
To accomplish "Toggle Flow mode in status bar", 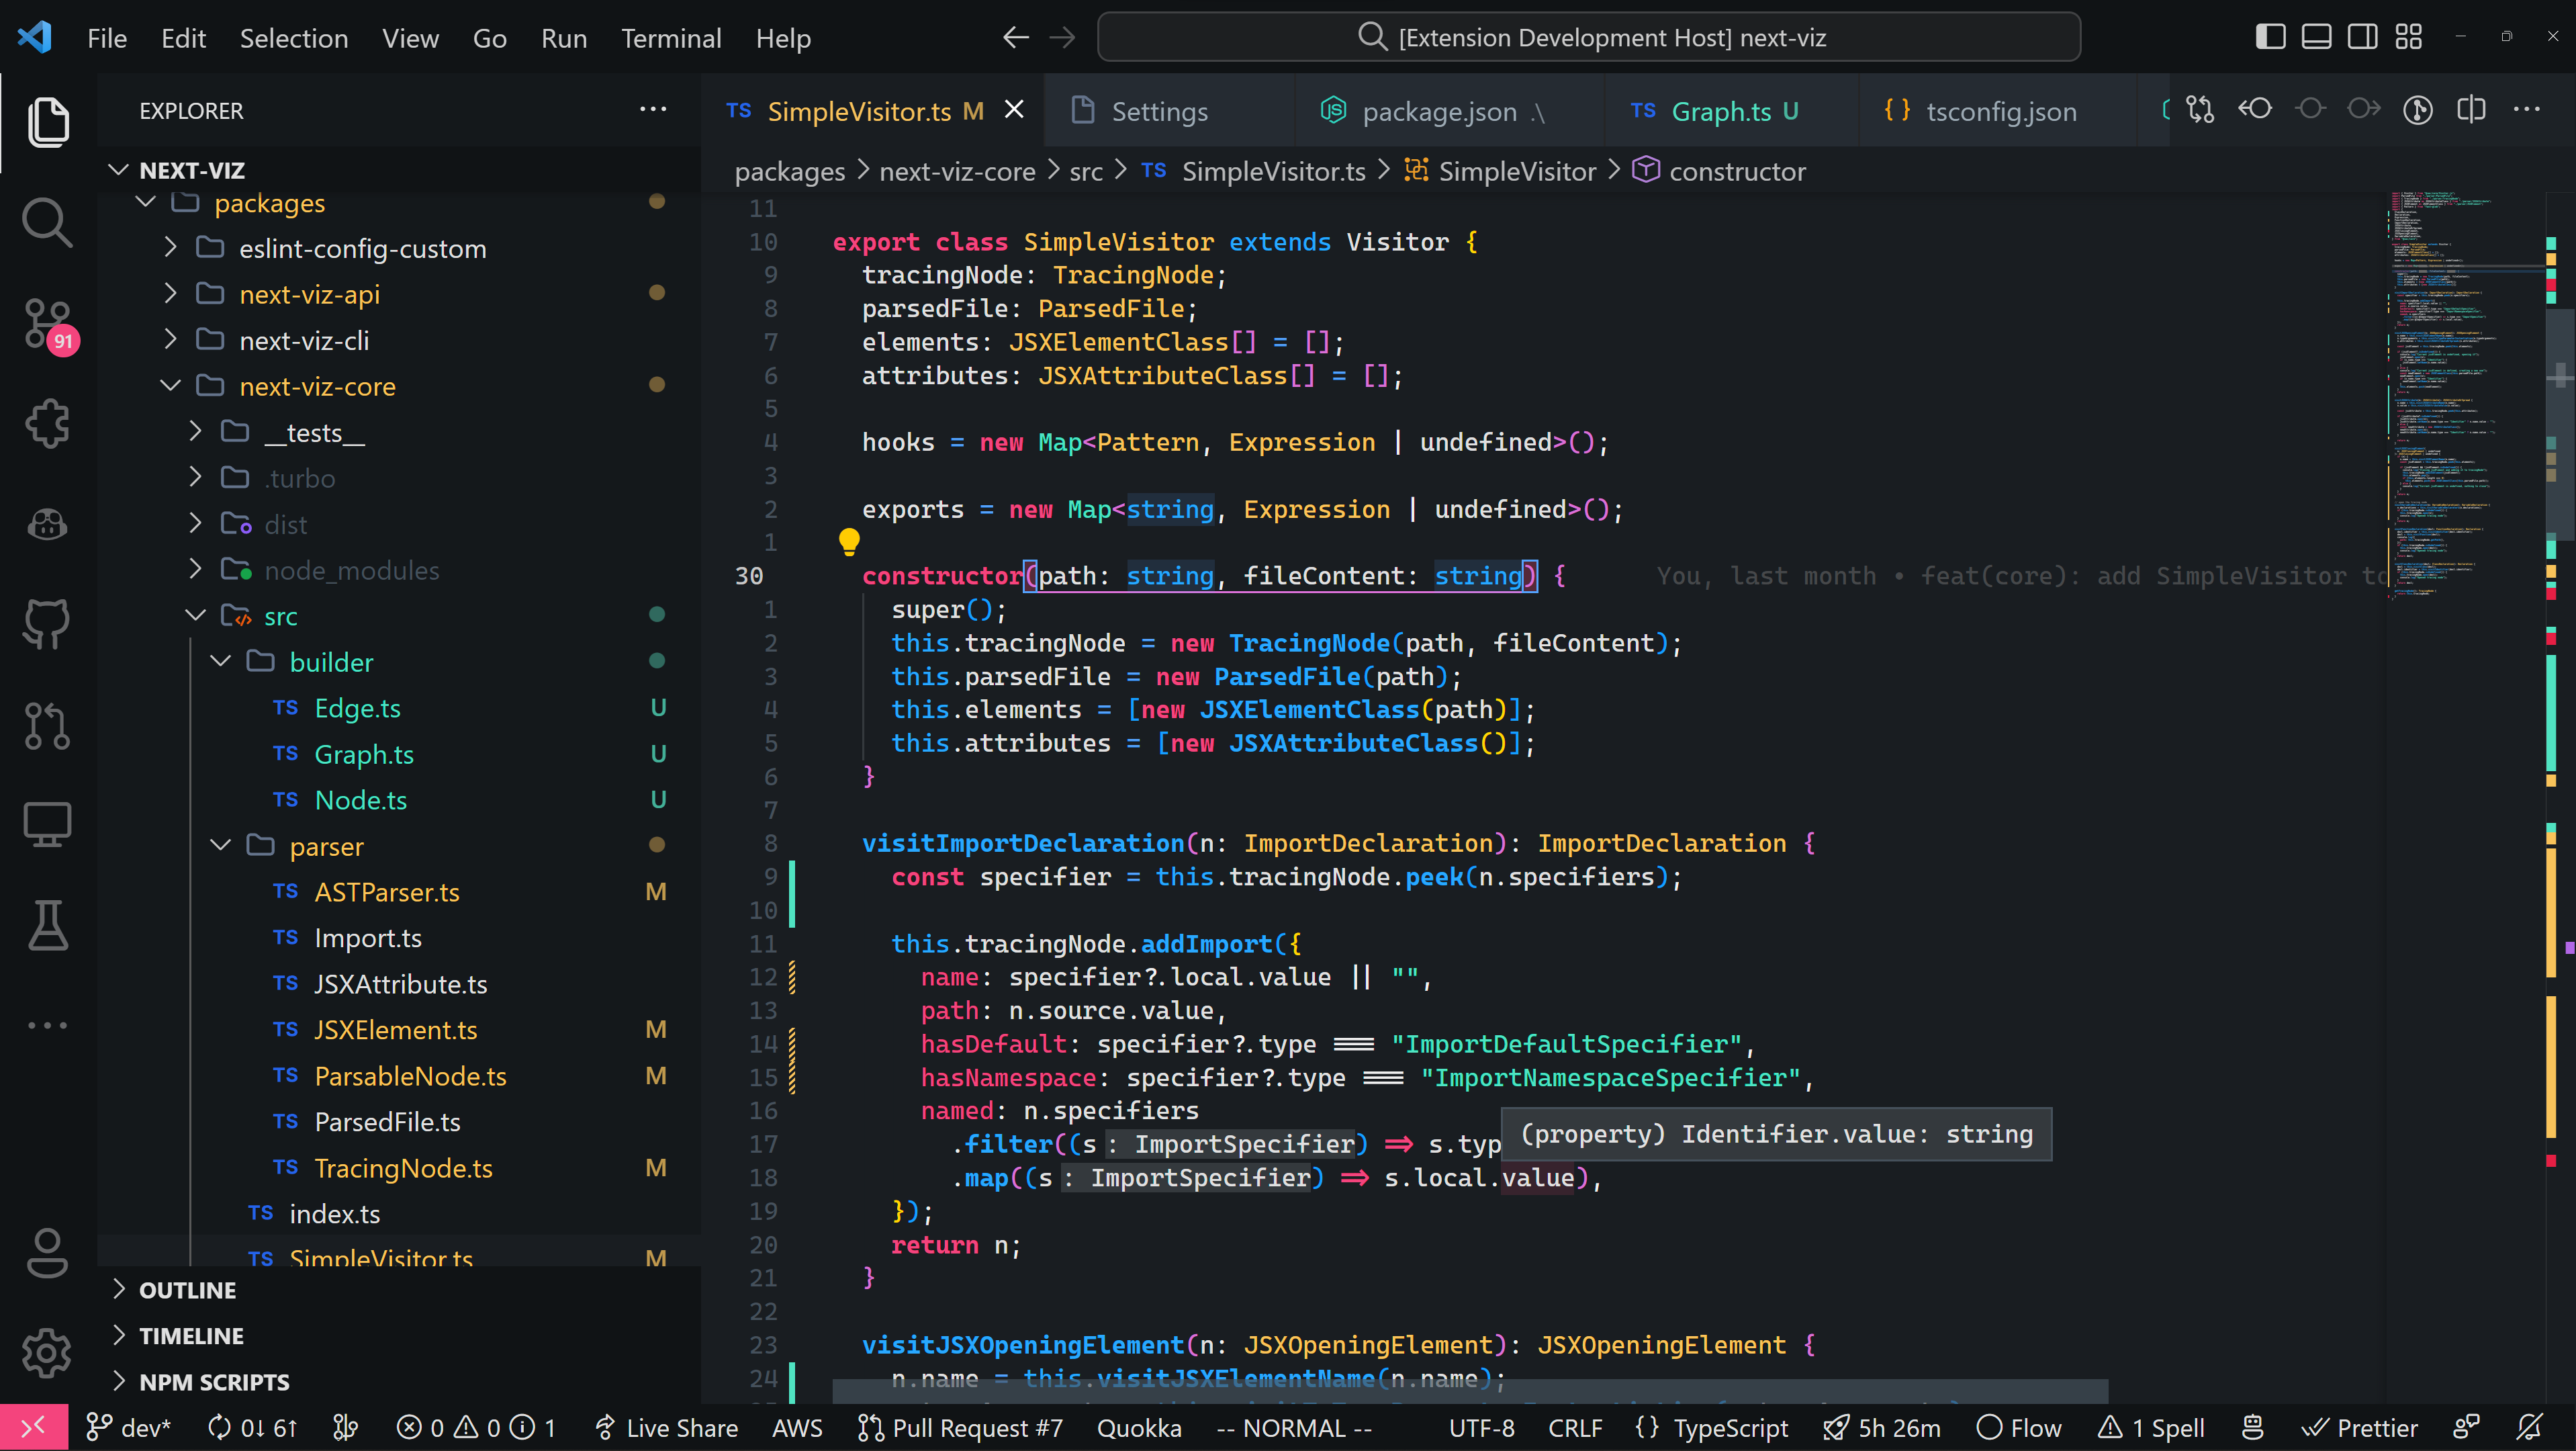I will pyautogui.click(x=2020, y=1427).
